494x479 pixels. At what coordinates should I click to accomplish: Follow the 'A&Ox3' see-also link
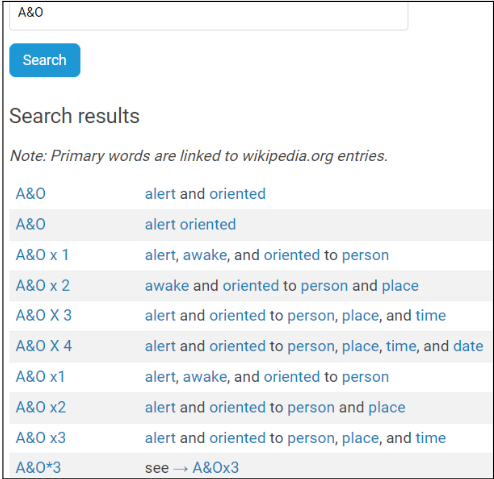pos(216,468)
